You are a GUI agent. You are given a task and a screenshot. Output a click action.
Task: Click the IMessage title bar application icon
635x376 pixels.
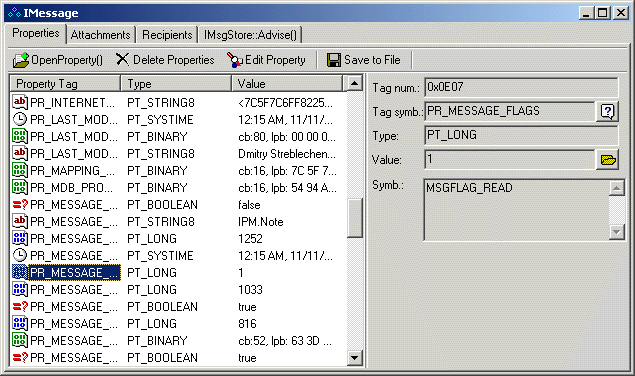(14, 13)
